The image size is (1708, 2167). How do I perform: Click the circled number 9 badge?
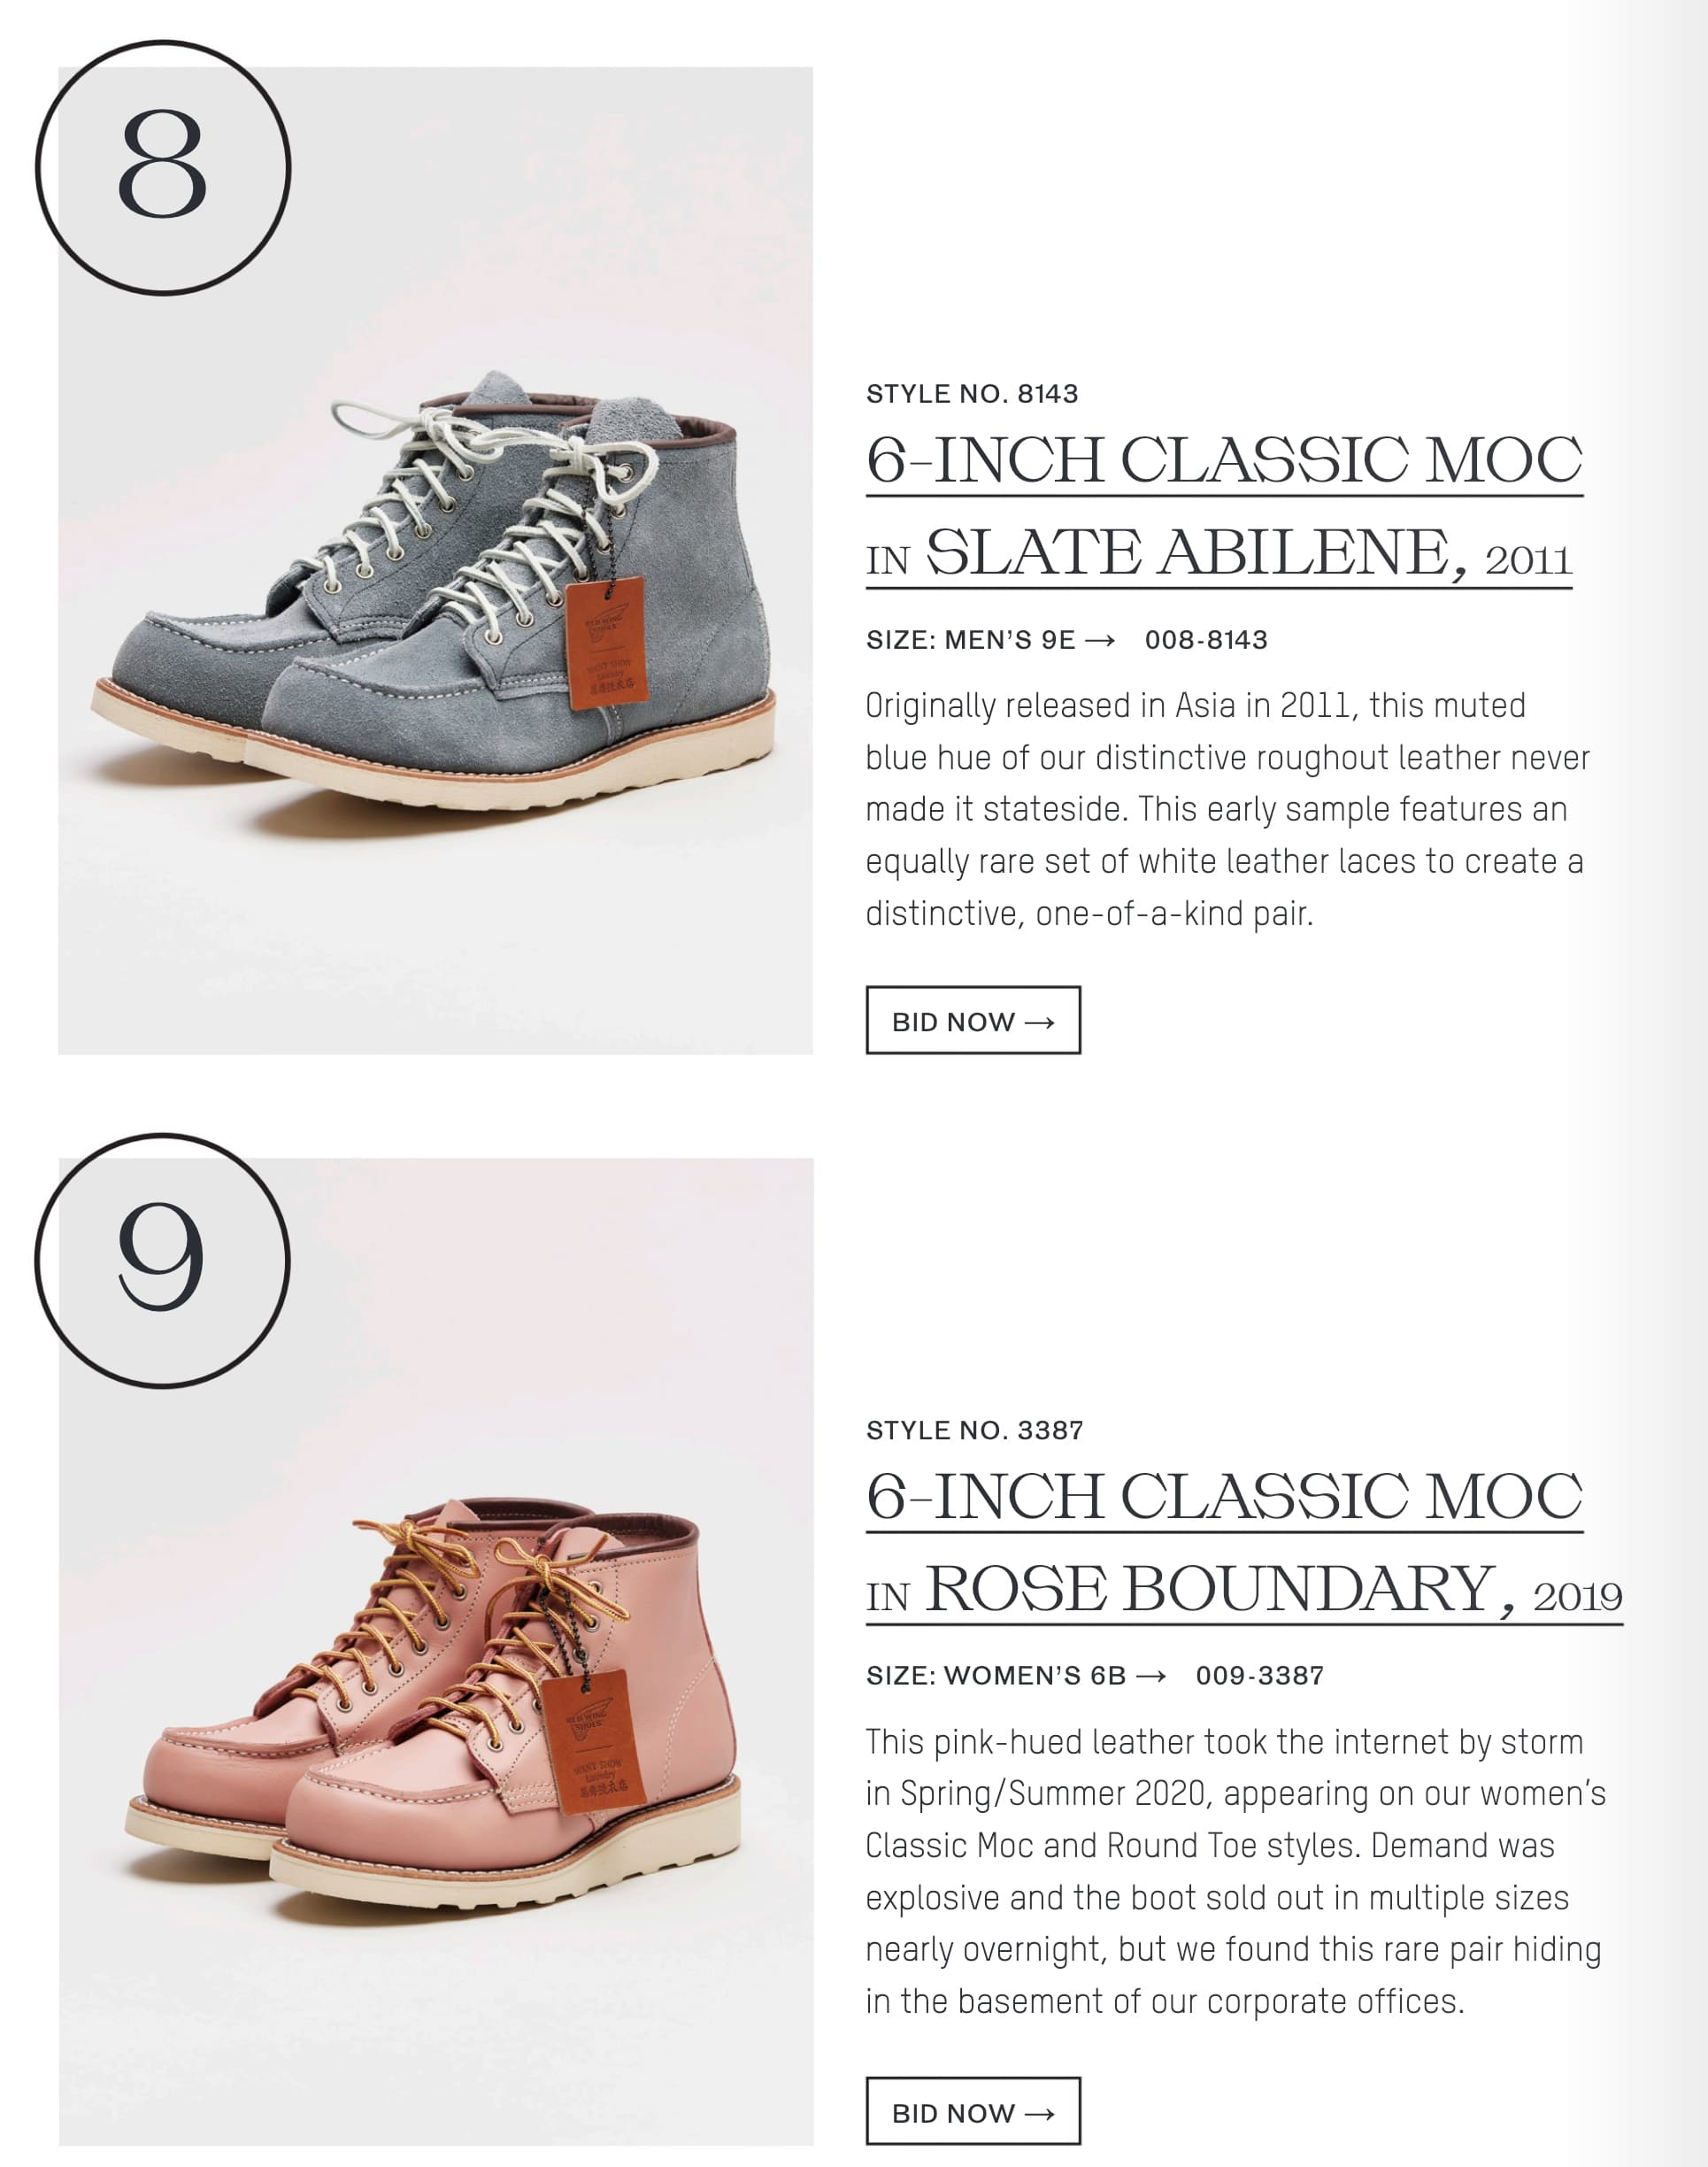pyautogui.click(x=162, y=1260)
